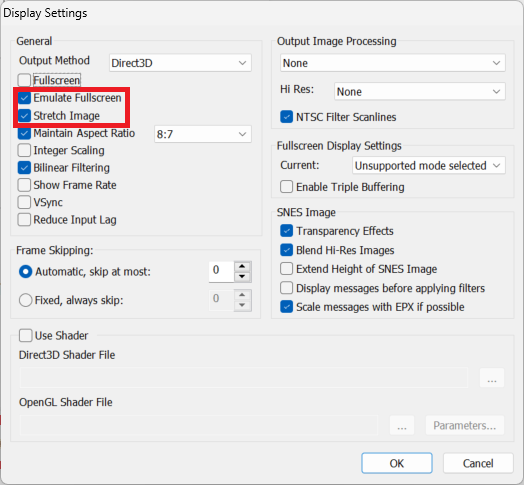Expand the 8:7 aspect ratio dropdown
Screen dimensions: 524x485
(203, 134)
